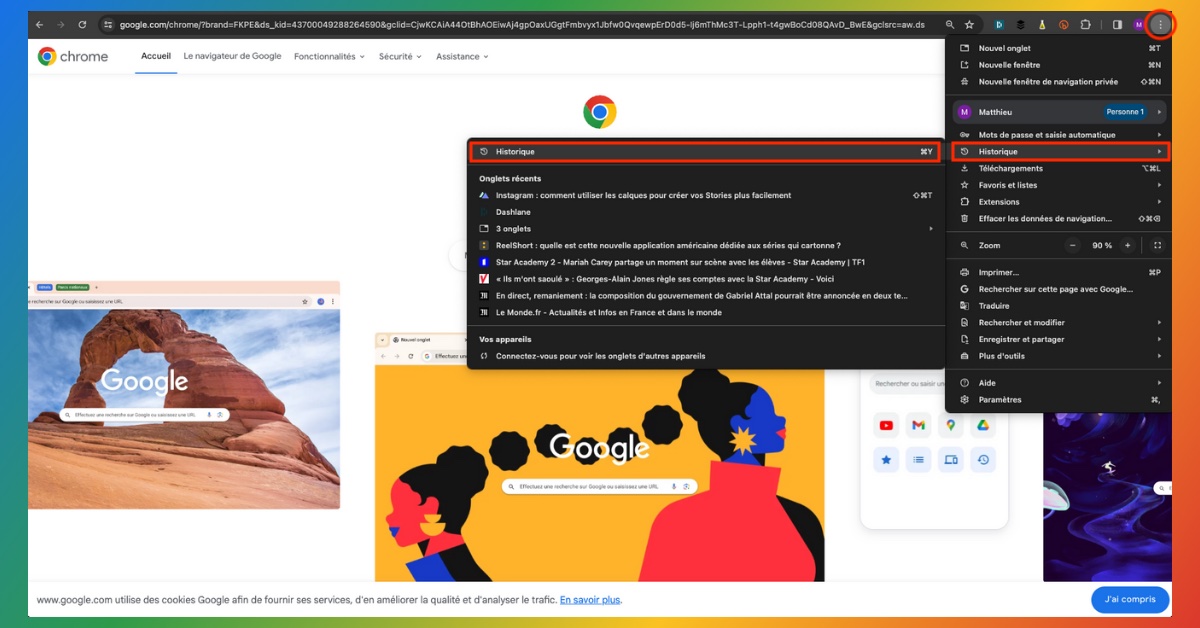Expand the Enregistrer et partager submenu
This screenshot has width=1200, height=628.
tap(1058, 339)
